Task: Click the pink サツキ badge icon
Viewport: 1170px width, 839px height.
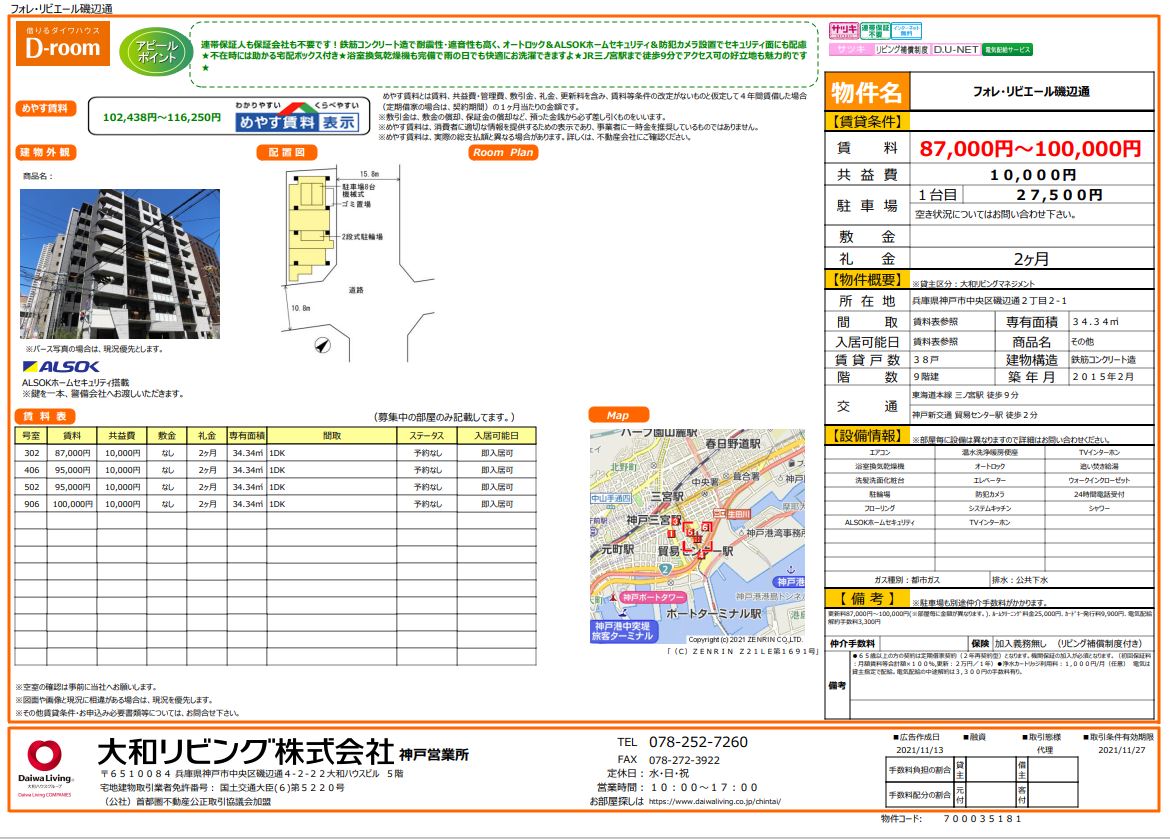Action: point(843,31)
